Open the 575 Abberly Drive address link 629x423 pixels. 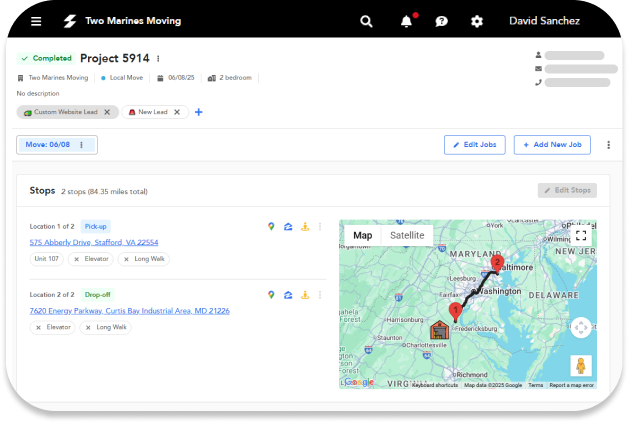pos(94,242)
